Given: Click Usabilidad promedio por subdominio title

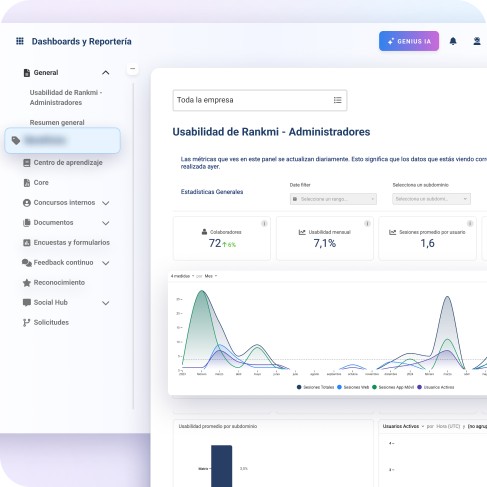Looking at the screenshot, I should tap(218, 426).
